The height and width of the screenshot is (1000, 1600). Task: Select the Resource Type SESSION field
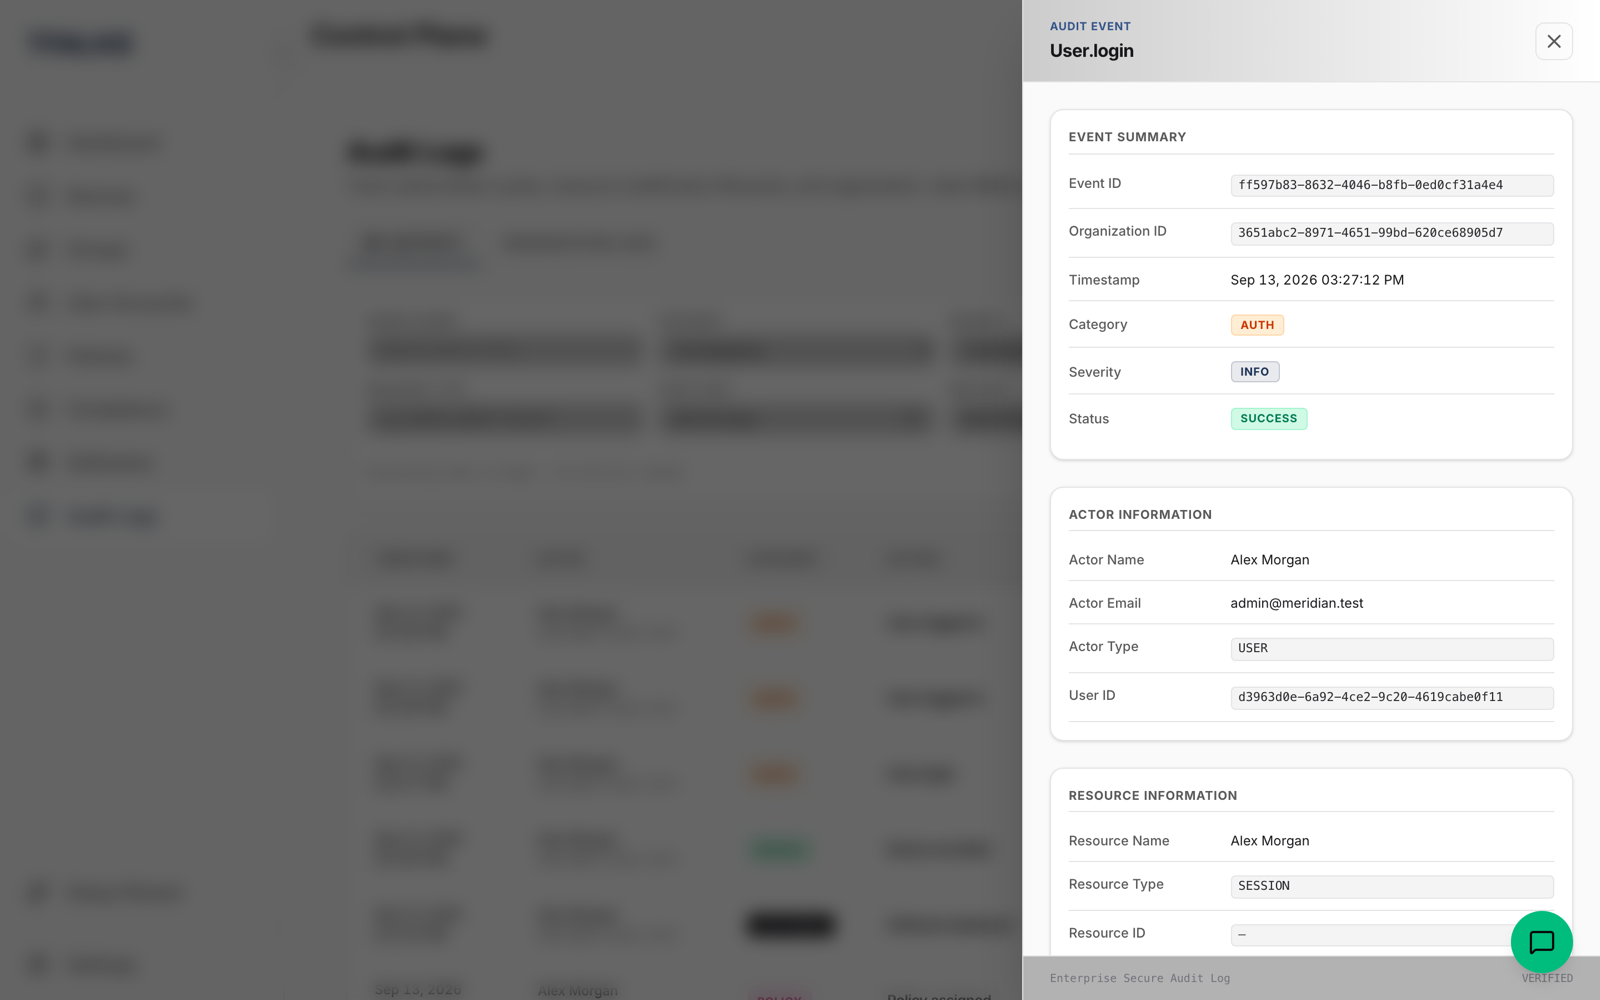pos(1391,886)
